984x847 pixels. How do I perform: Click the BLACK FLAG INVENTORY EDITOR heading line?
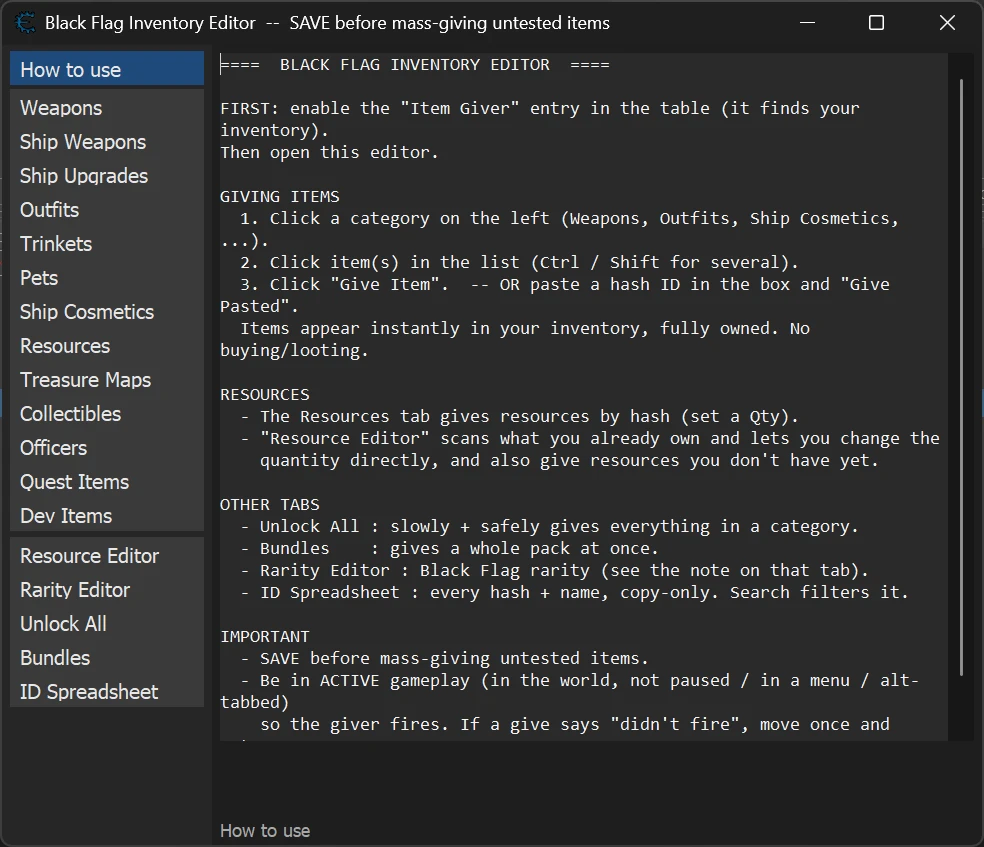click(x=415, y=65)
